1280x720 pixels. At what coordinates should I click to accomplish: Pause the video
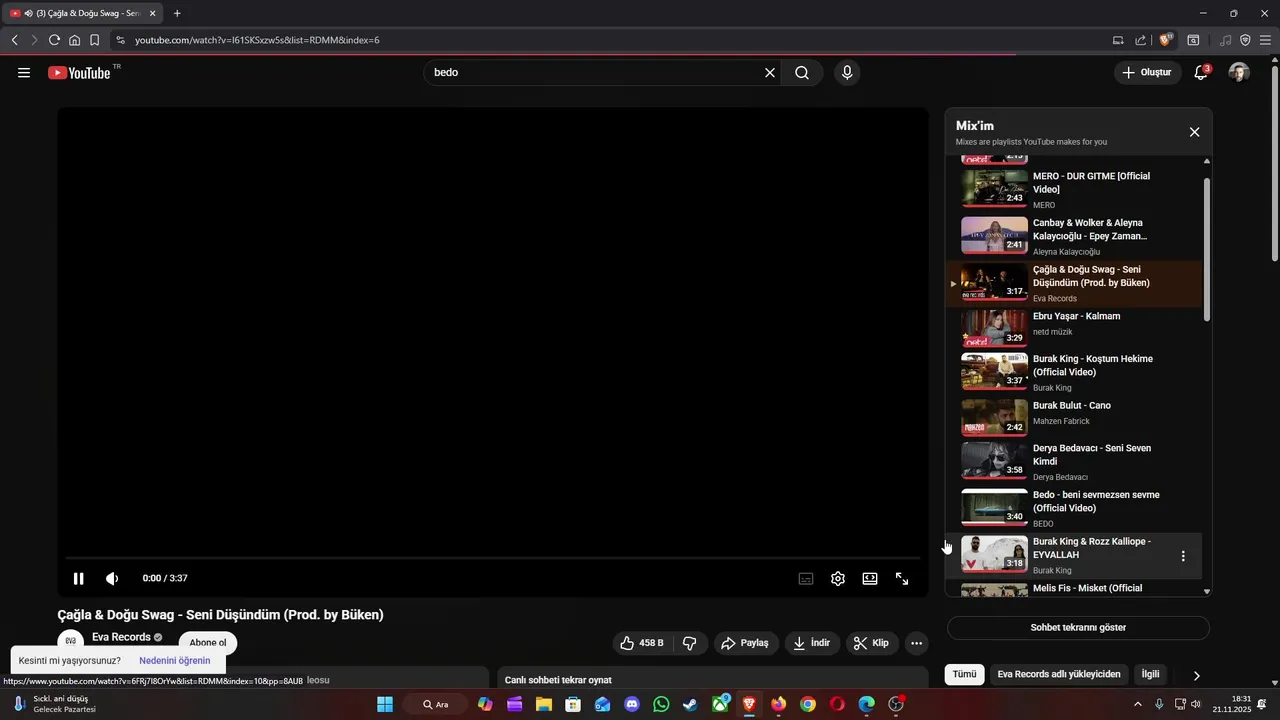(x=78, y=578)
